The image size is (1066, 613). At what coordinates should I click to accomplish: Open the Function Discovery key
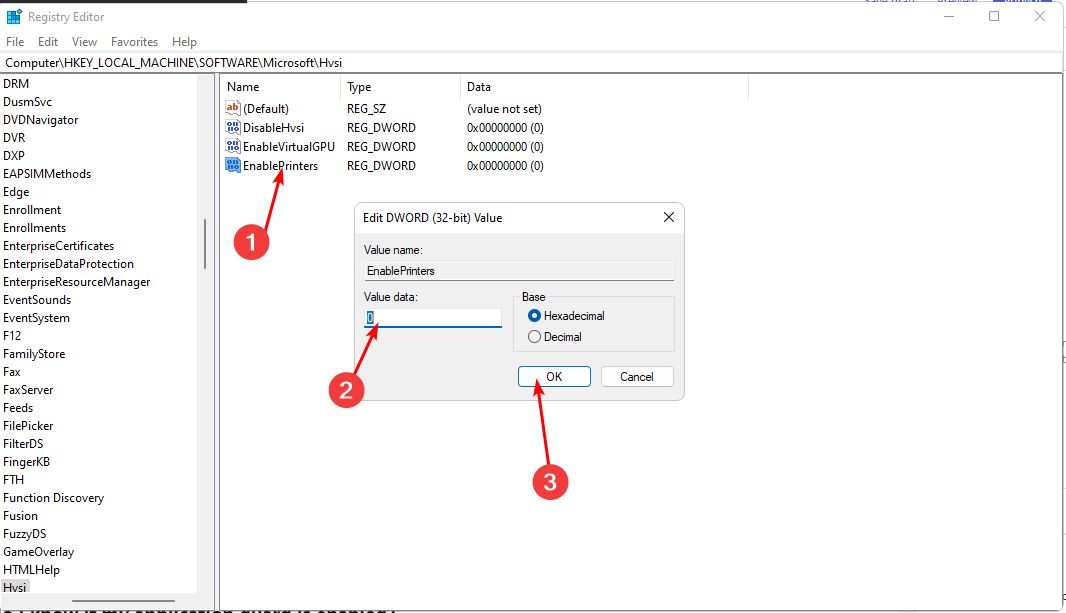[x=53, y=497]
